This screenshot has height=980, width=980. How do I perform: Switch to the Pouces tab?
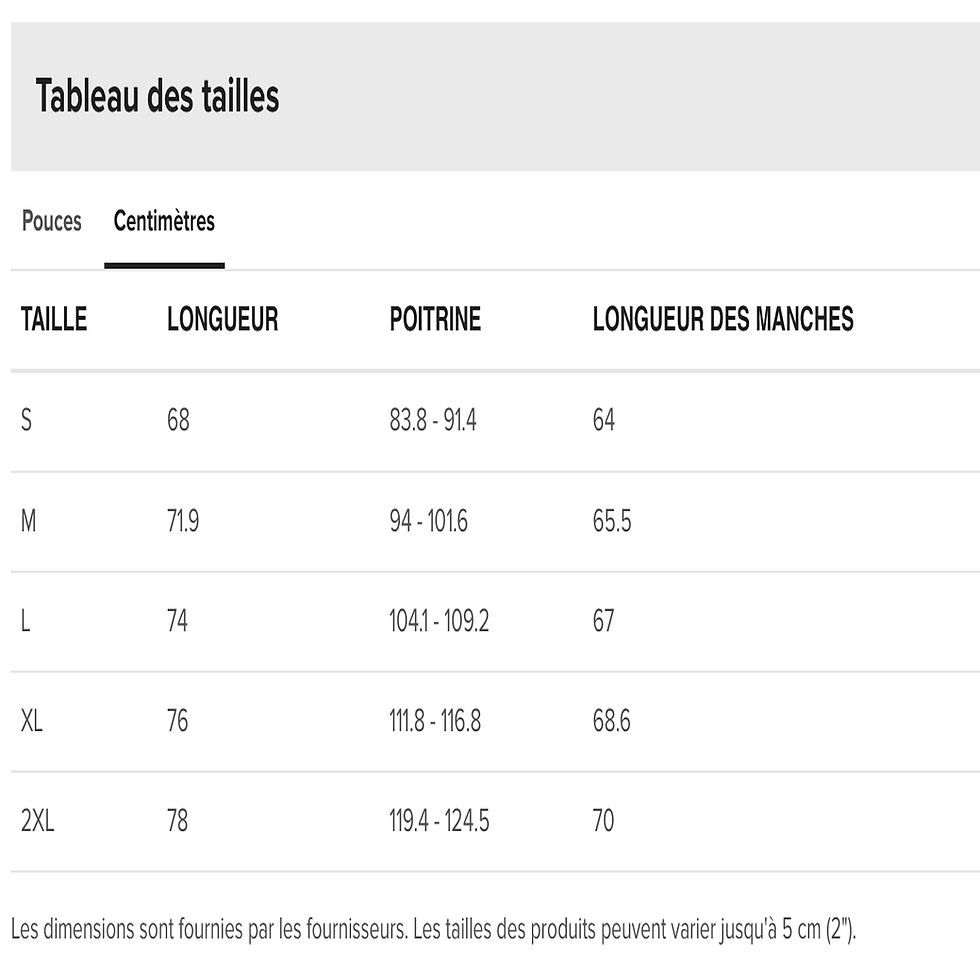(x=52, y=221)
